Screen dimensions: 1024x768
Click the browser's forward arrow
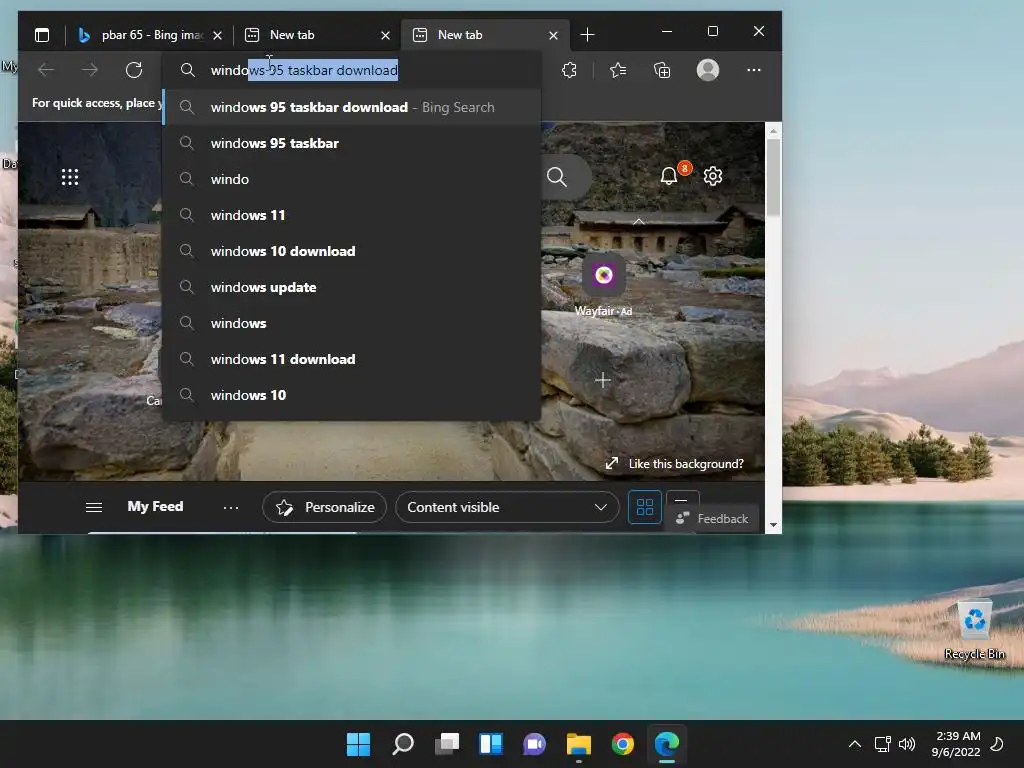click(89, 70)
